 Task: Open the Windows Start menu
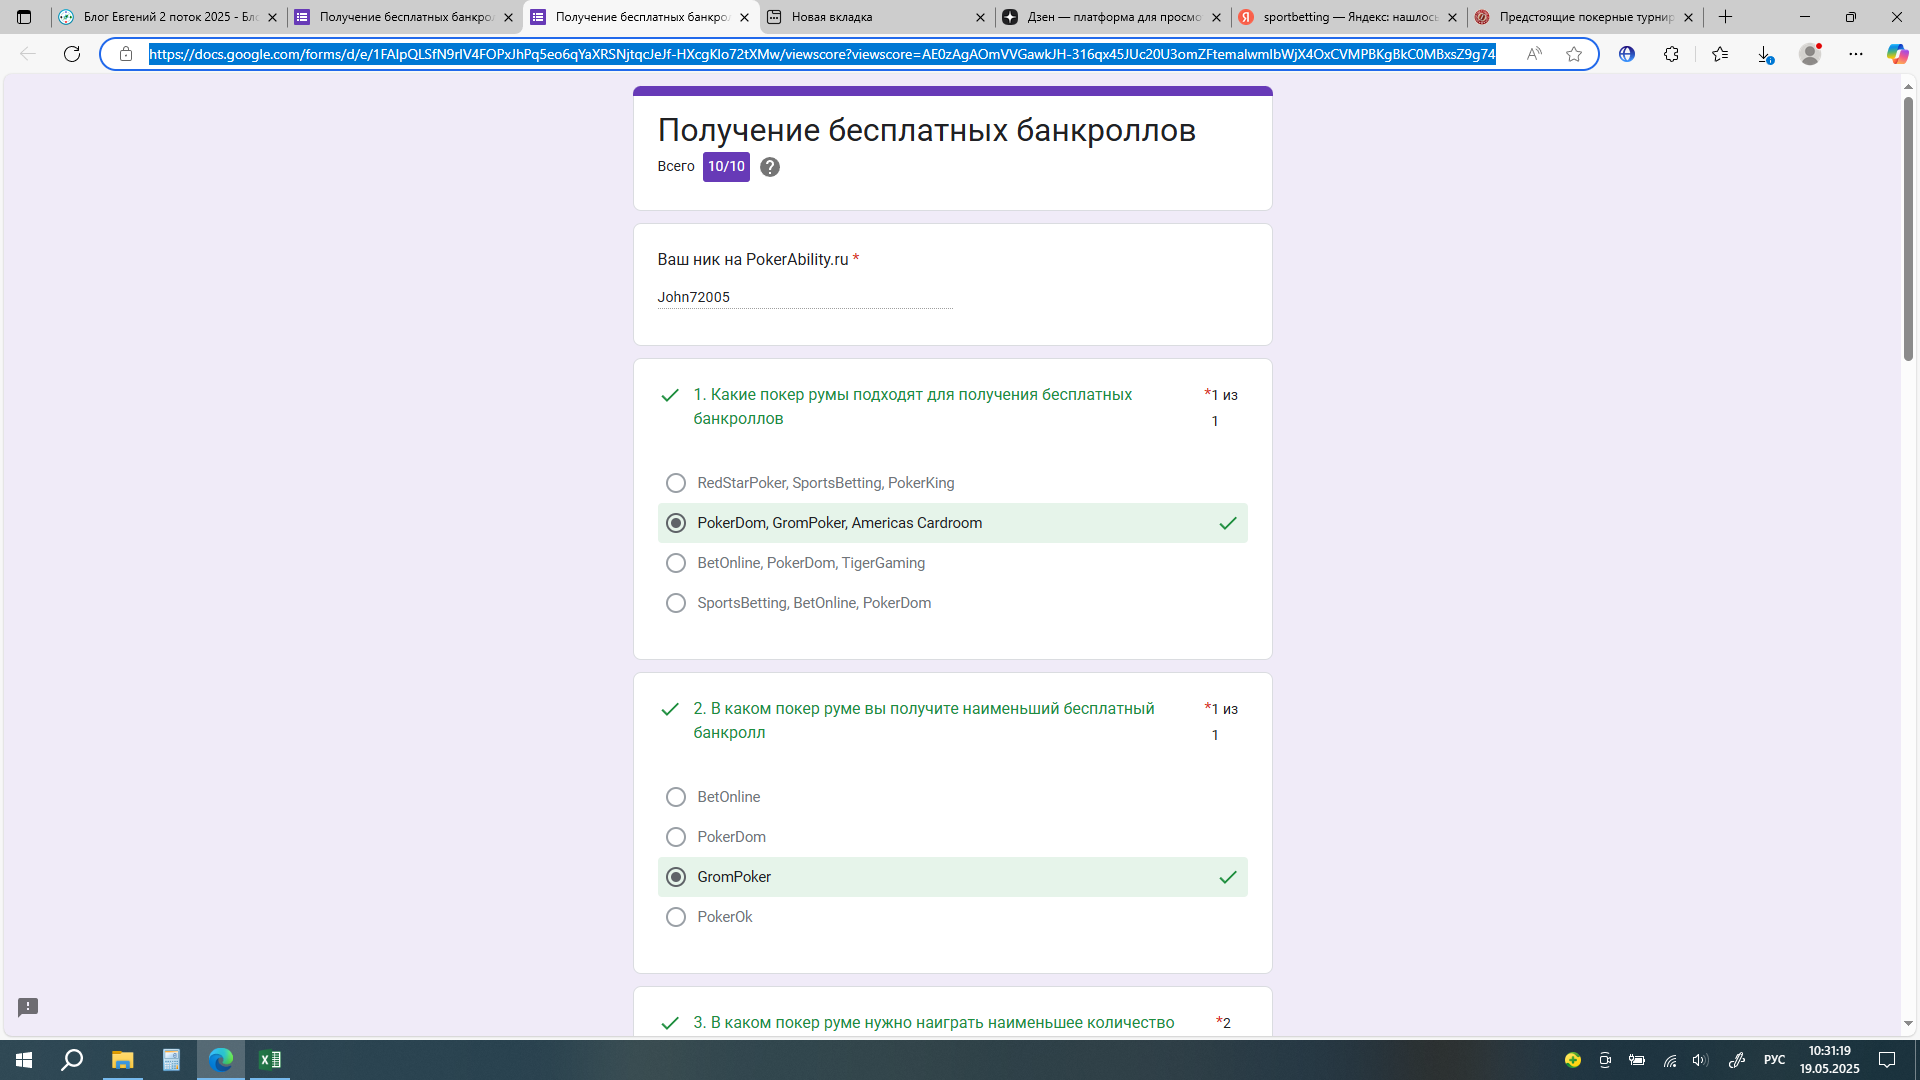(24, 1060)
